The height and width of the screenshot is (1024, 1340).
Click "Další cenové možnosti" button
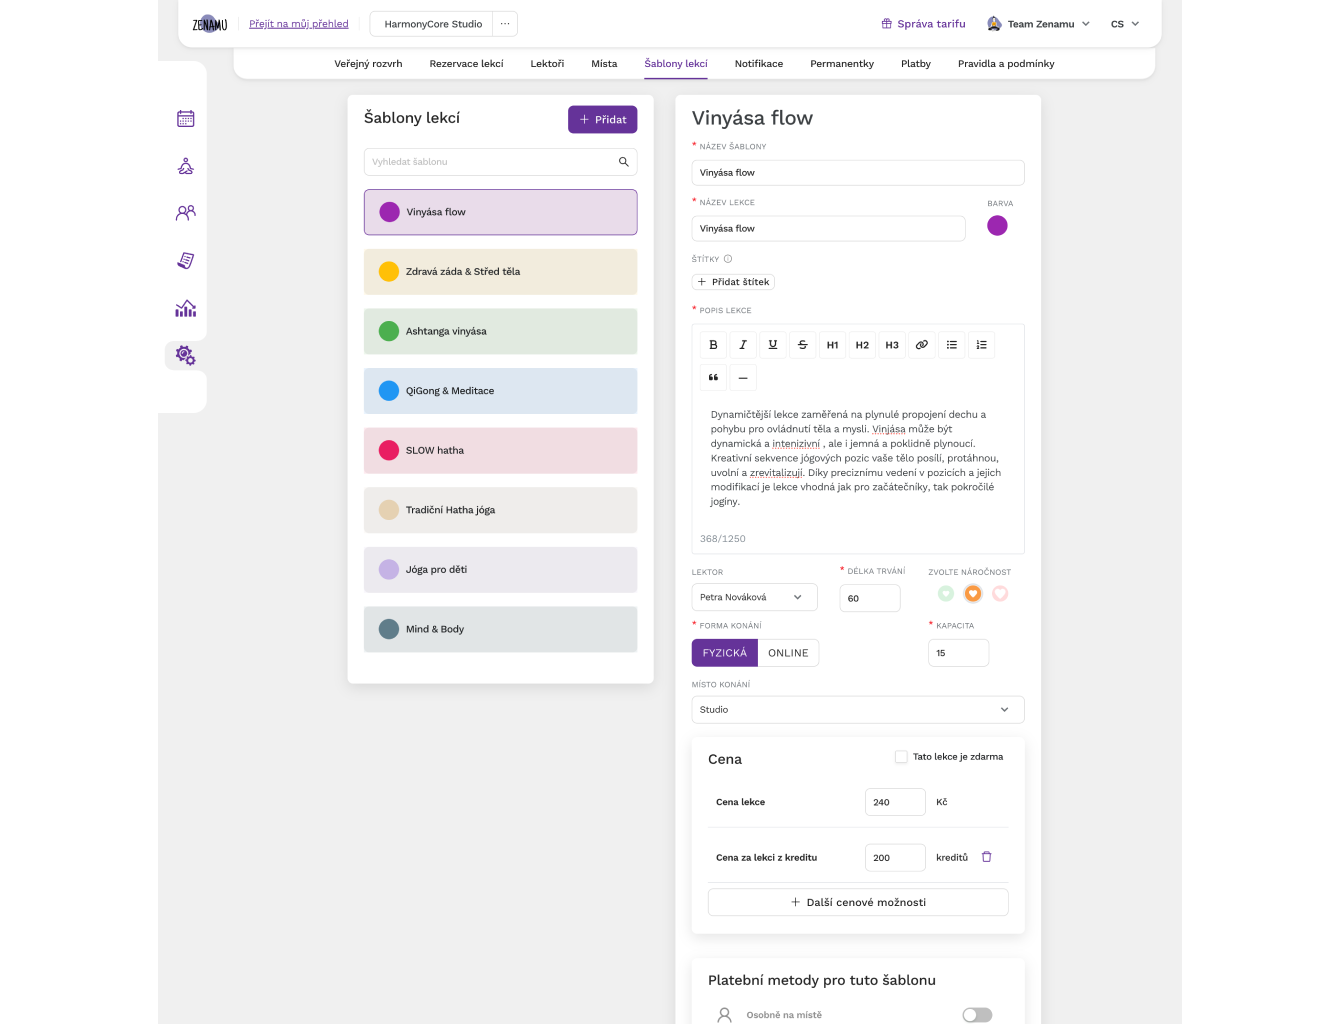[858, 902]
